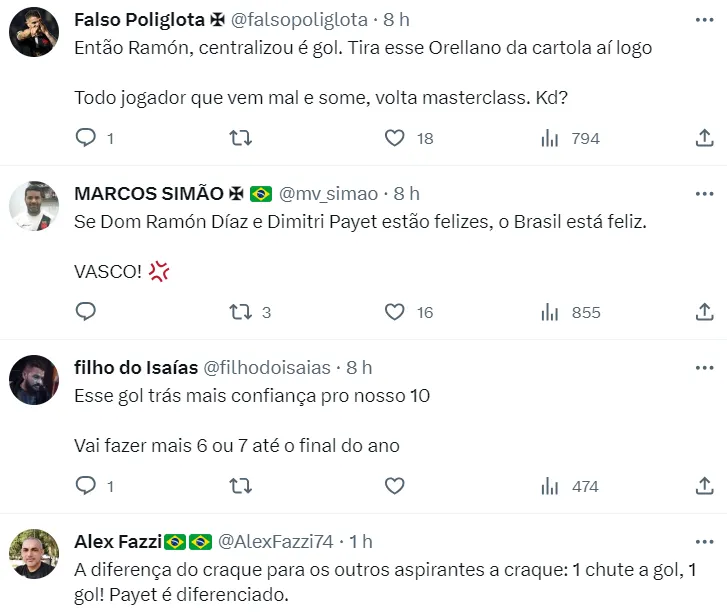Share MARCOS SIMÃO's tweet
Viewport: 727px width, 613px height.
(x=704, y=312)
